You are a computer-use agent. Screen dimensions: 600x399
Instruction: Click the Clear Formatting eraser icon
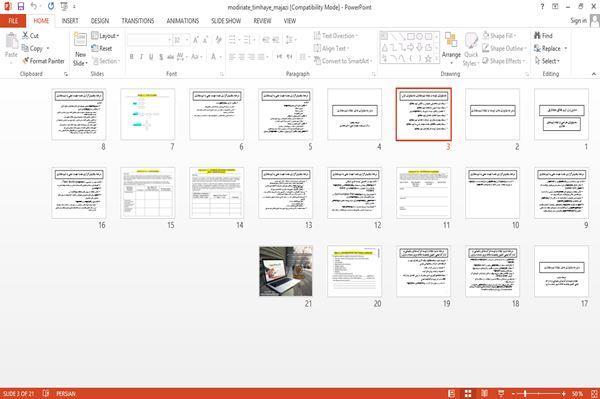tap(218, 40)
